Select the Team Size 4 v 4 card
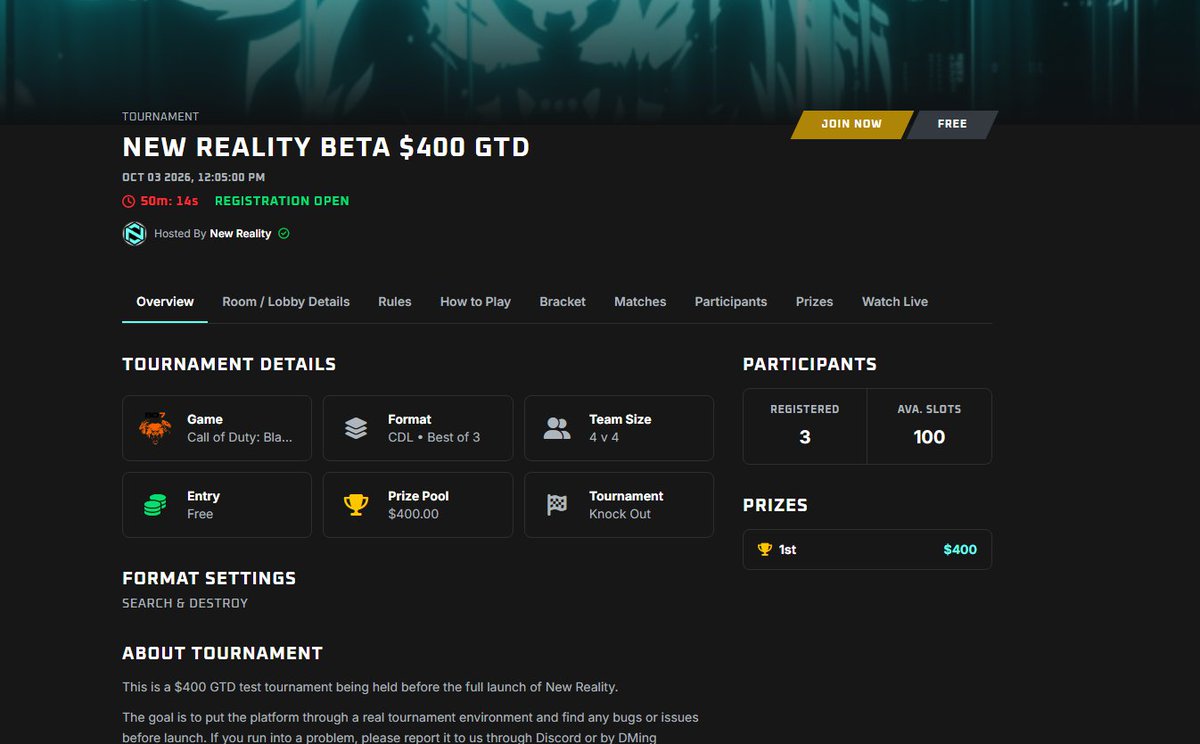This screenshot has height=744, width=1200. pos(619,428)
